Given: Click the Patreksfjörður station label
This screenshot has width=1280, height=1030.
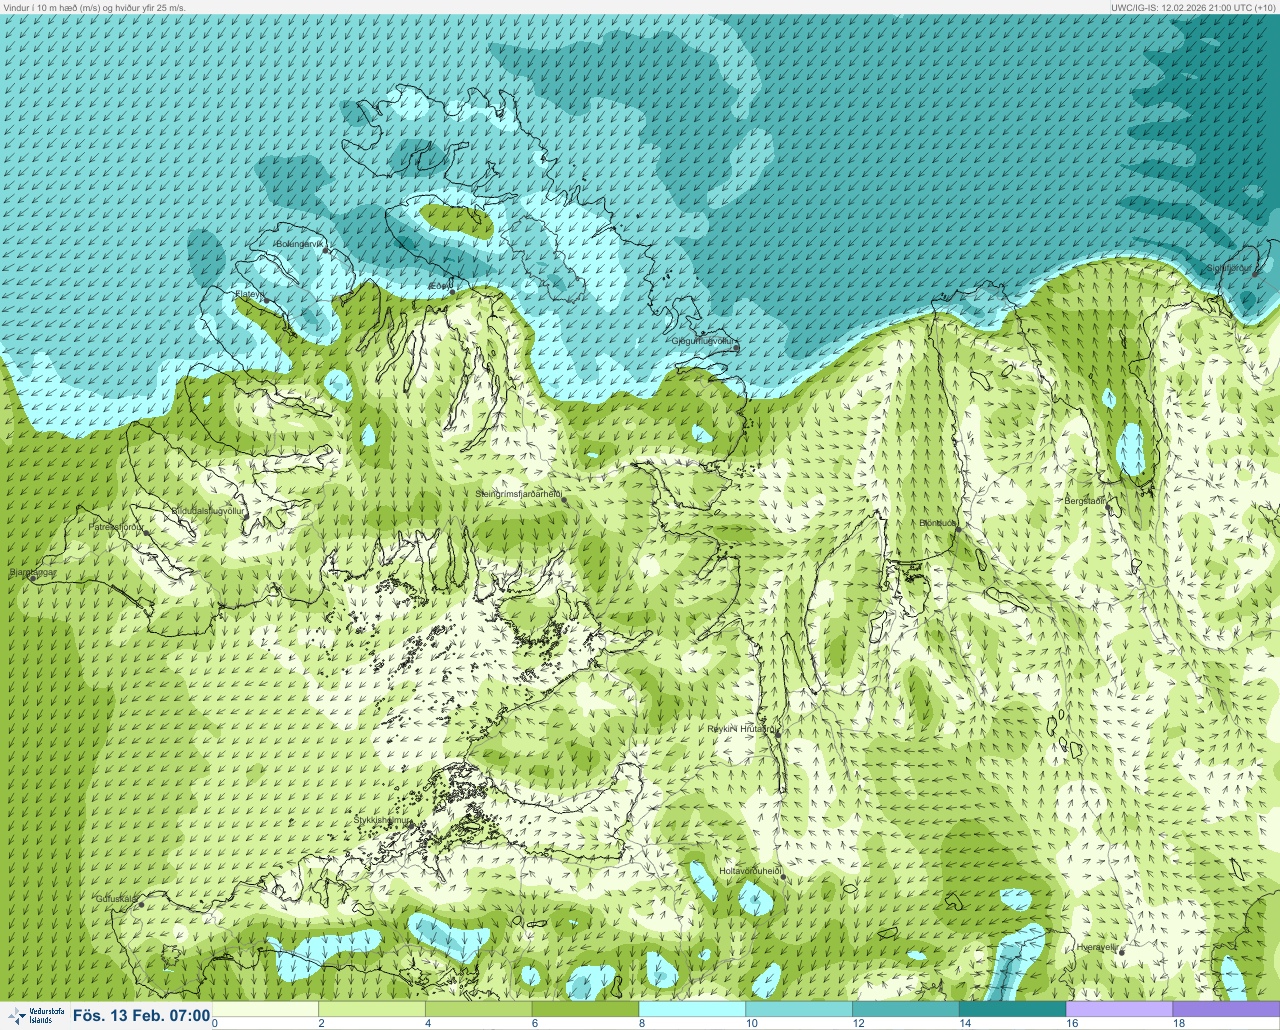Looking at the screenshot, I should 116,526.
